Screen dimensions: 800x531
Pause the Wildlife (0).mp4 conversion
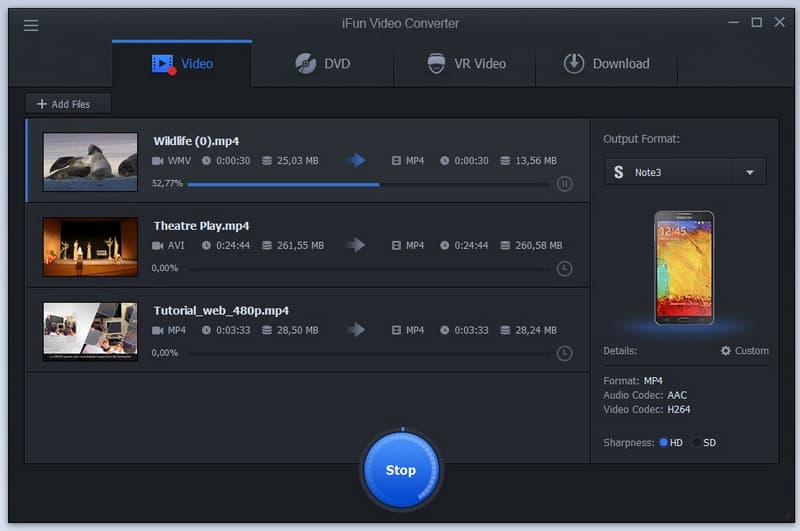pyautogui.click(x=564, y=184)
